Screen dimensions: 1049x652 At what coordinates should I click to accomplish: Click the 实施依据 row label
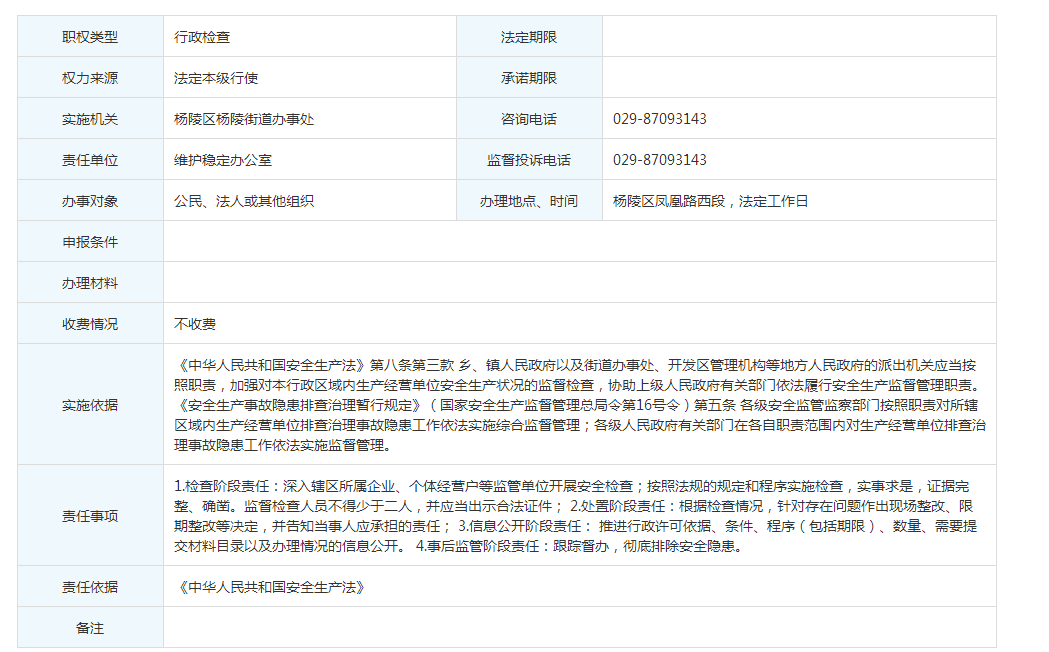pos(90,405)
